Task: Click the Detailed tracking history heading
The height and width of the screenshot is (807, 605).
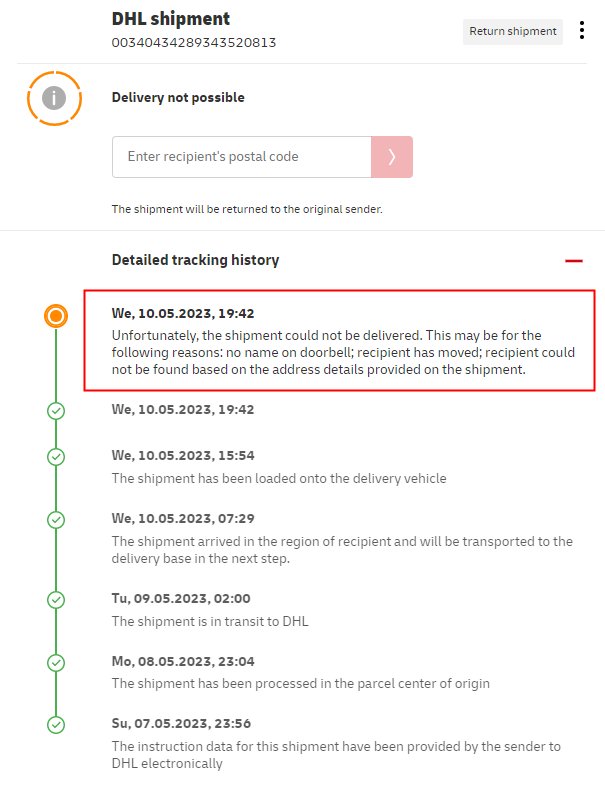Action: click(x=195, y=260)
